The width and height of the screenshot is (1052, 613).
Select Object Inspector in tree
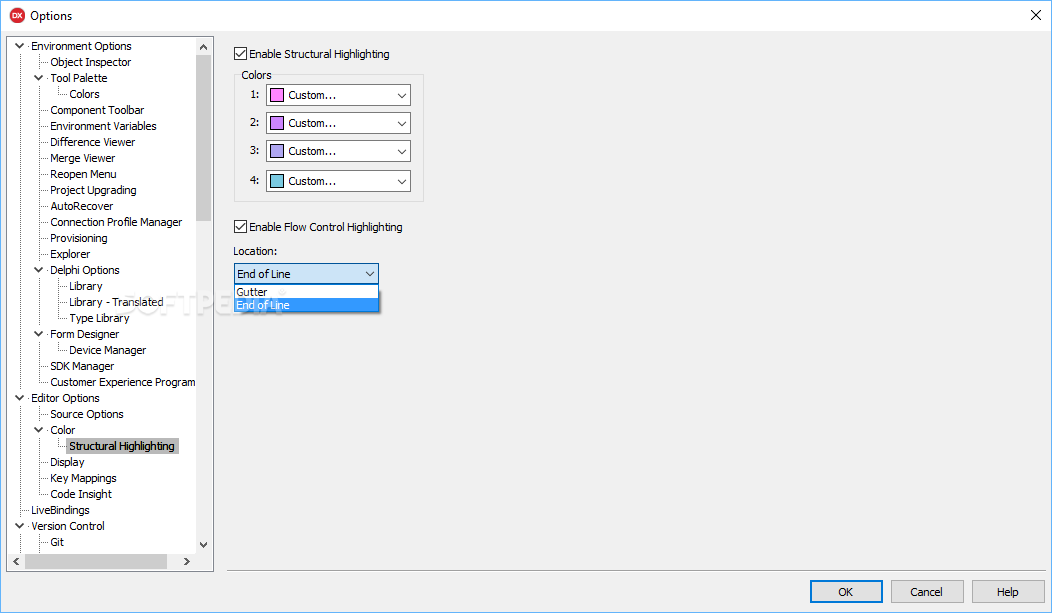pyautogui.click(x=91, y=62)
